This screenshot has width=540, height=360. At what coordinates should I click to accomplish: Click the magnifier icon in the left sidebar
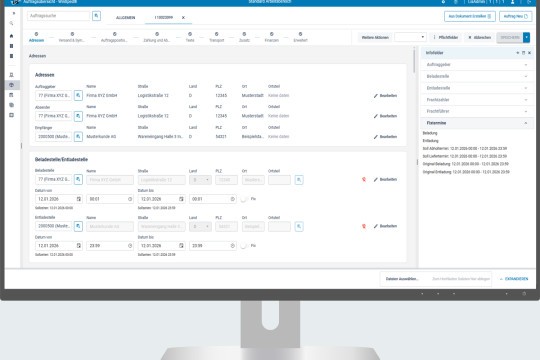pos(11,23)
